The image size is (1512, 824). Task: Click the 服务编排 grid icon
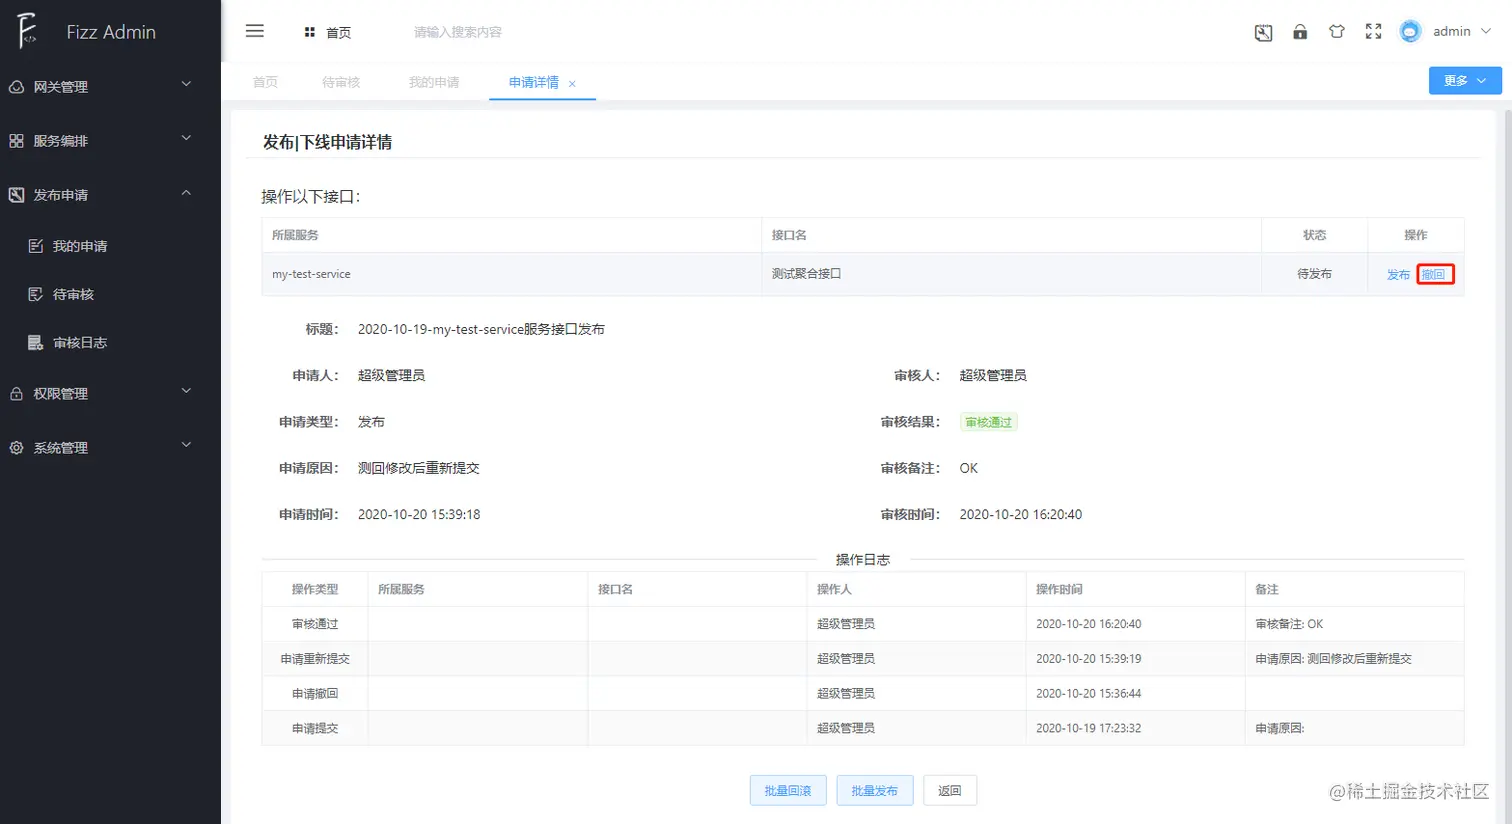tap(17, 141)
